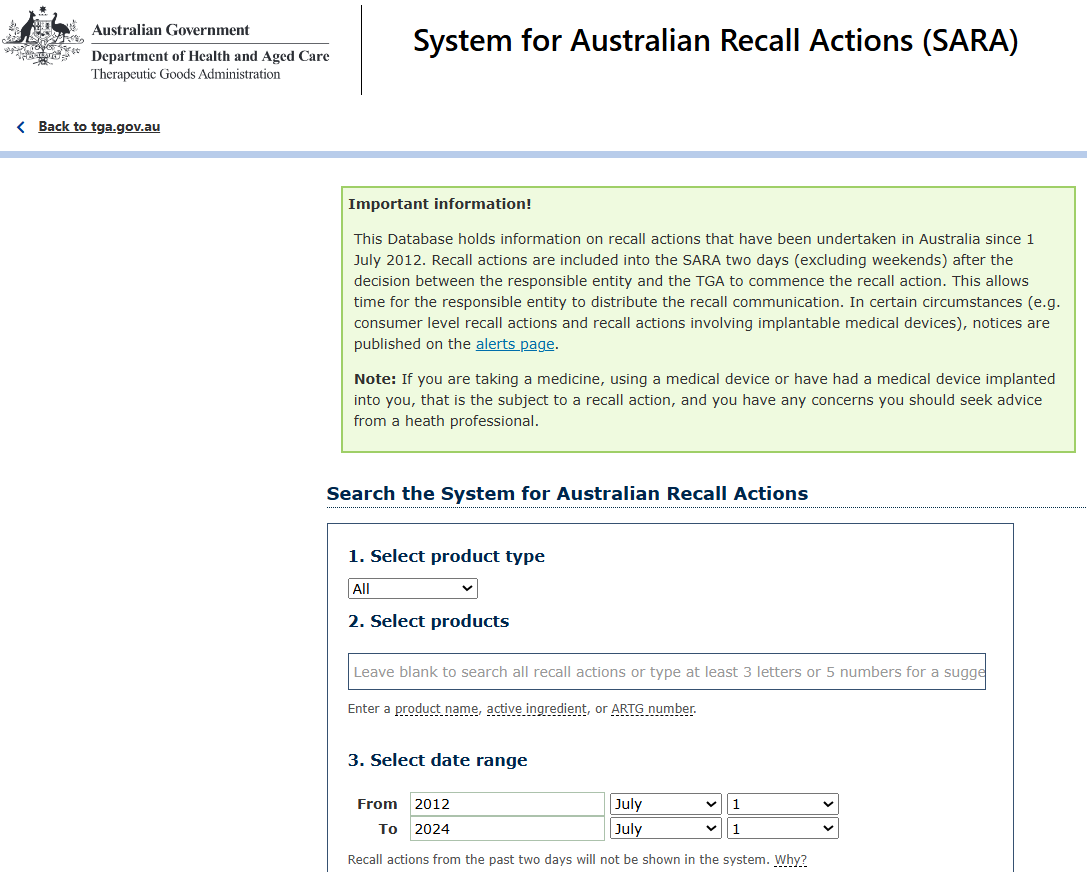1087x872 pixels.
Task: Click the To year field showing 2024
Action: [x=507, y=829]
